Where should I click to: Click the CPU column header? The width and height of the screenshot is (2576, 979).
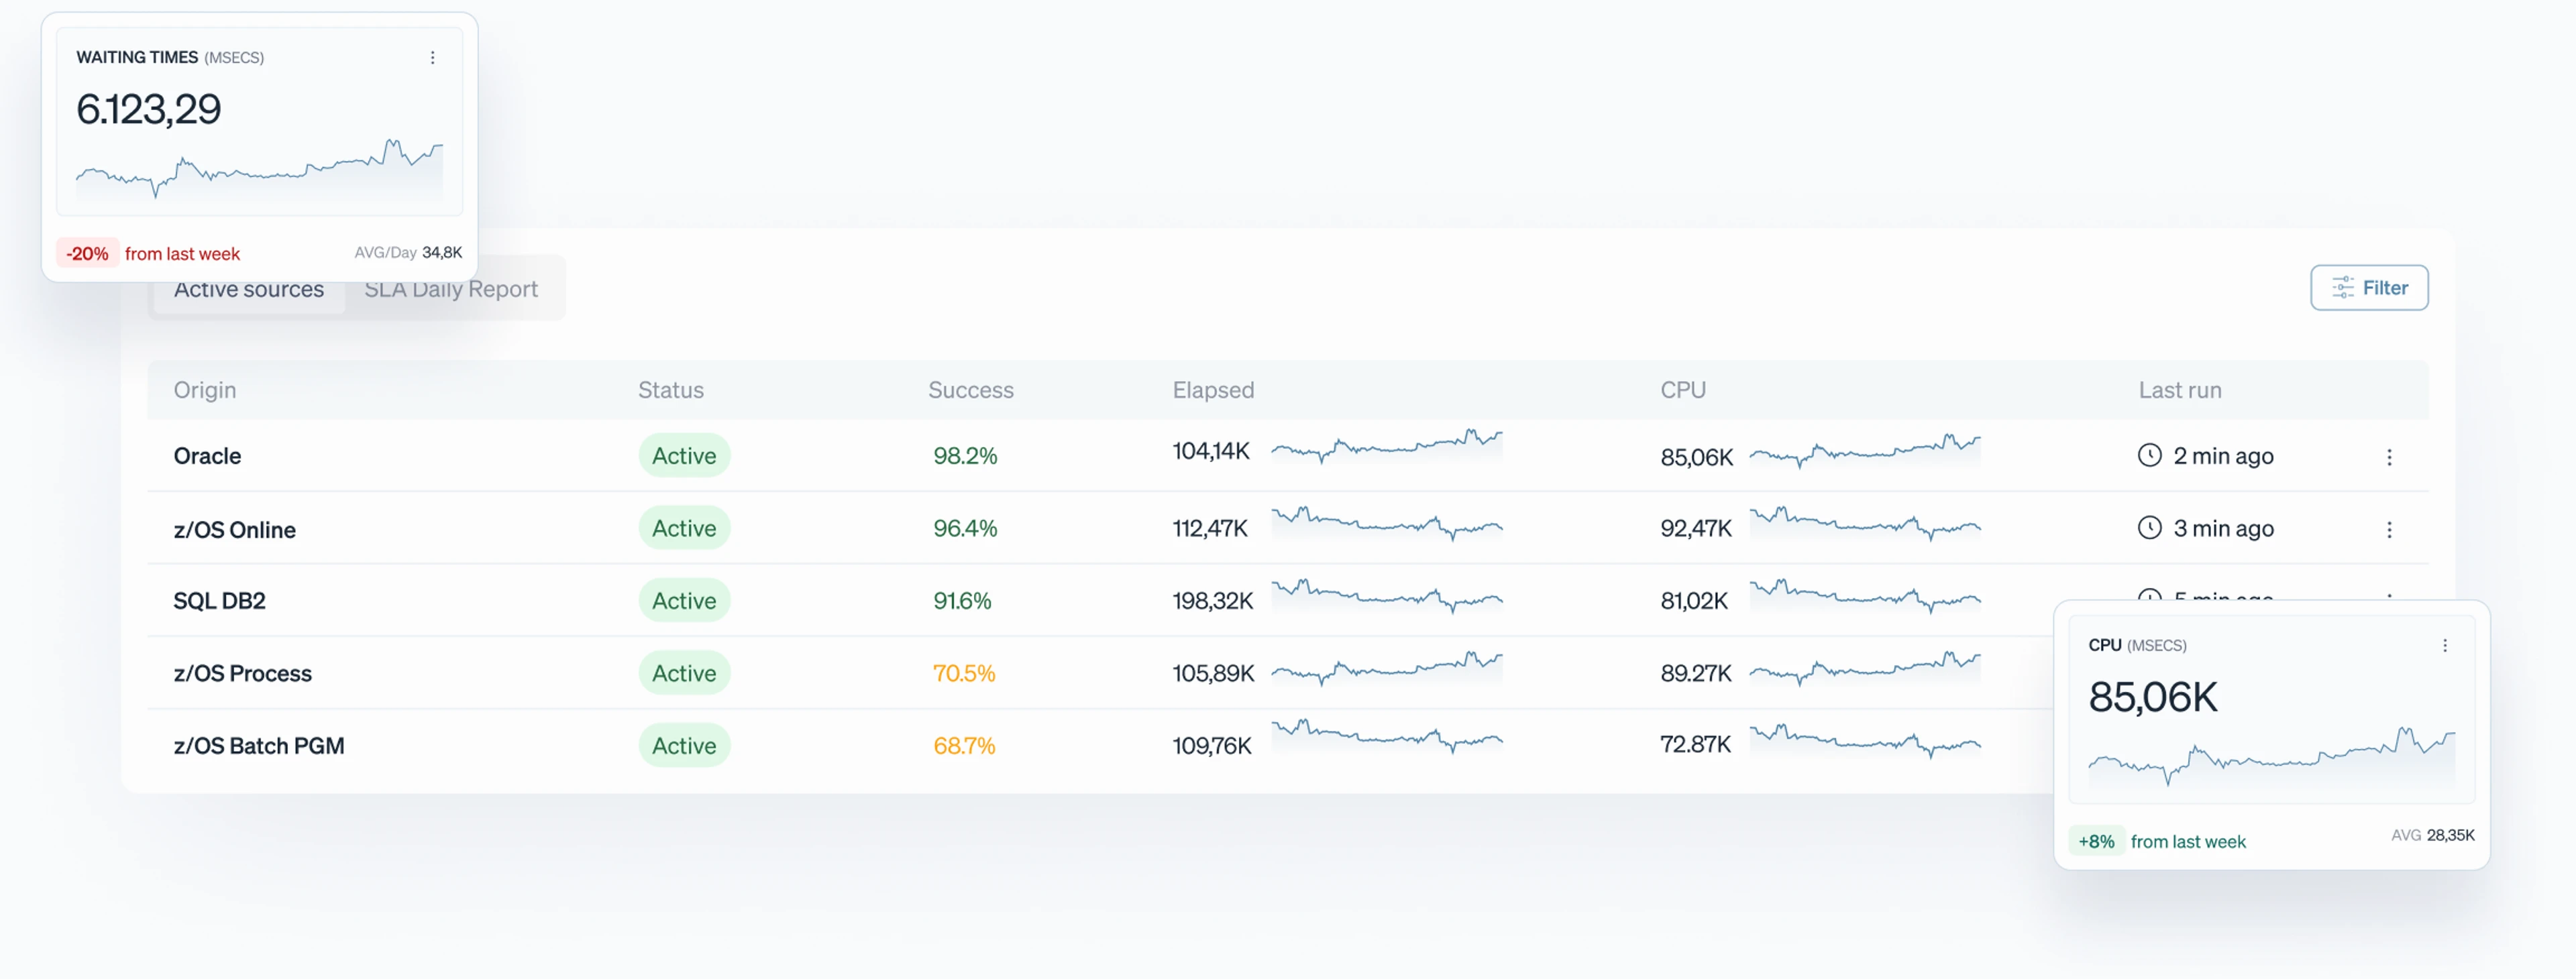[x=1683, y=390]
